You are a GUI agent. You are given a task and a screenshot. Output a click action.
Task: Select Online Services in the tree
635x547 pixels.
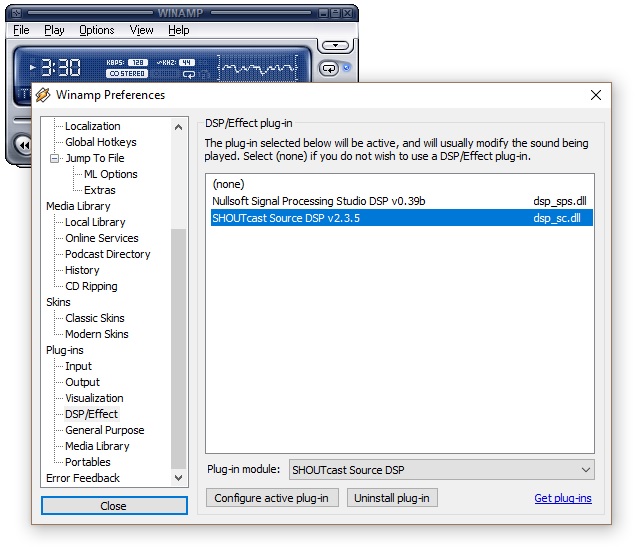[102, 238]
